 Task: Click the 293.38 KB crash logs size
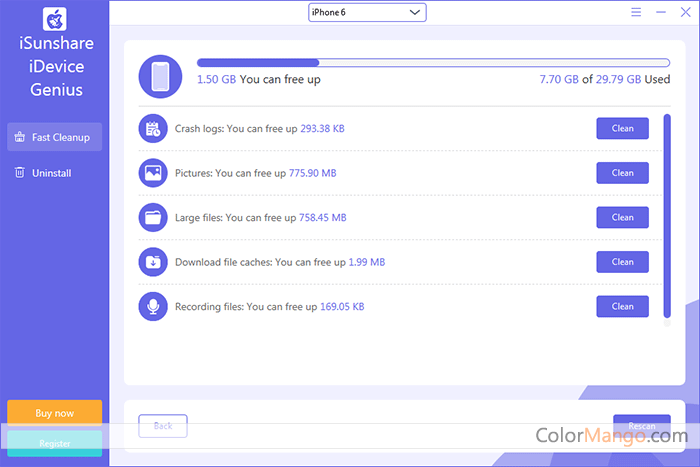[322, 129]
